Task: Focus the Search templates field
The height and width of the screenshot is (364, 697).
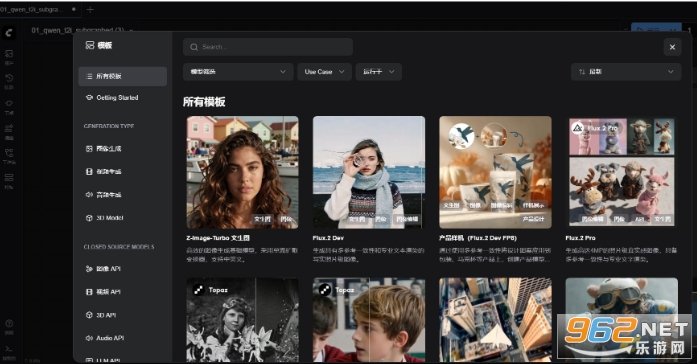Action: [x=268, y=47]
